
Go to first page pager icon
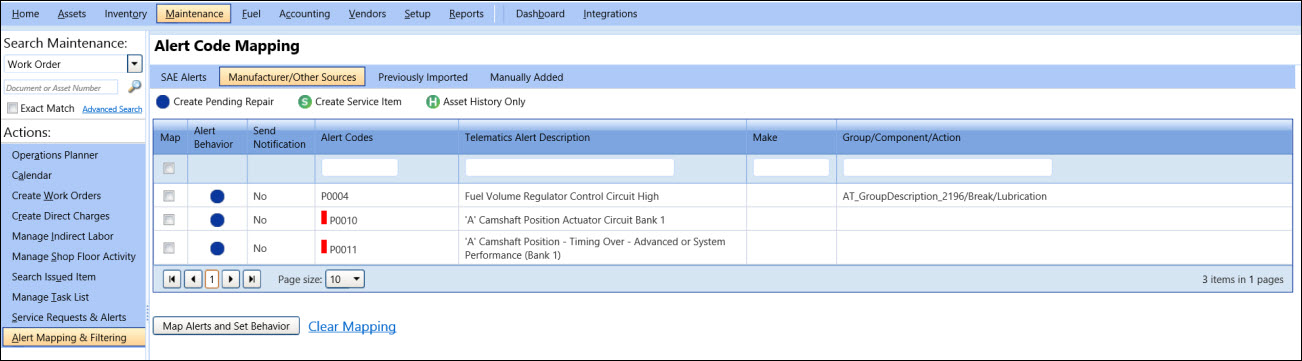(x=172, y=279)
